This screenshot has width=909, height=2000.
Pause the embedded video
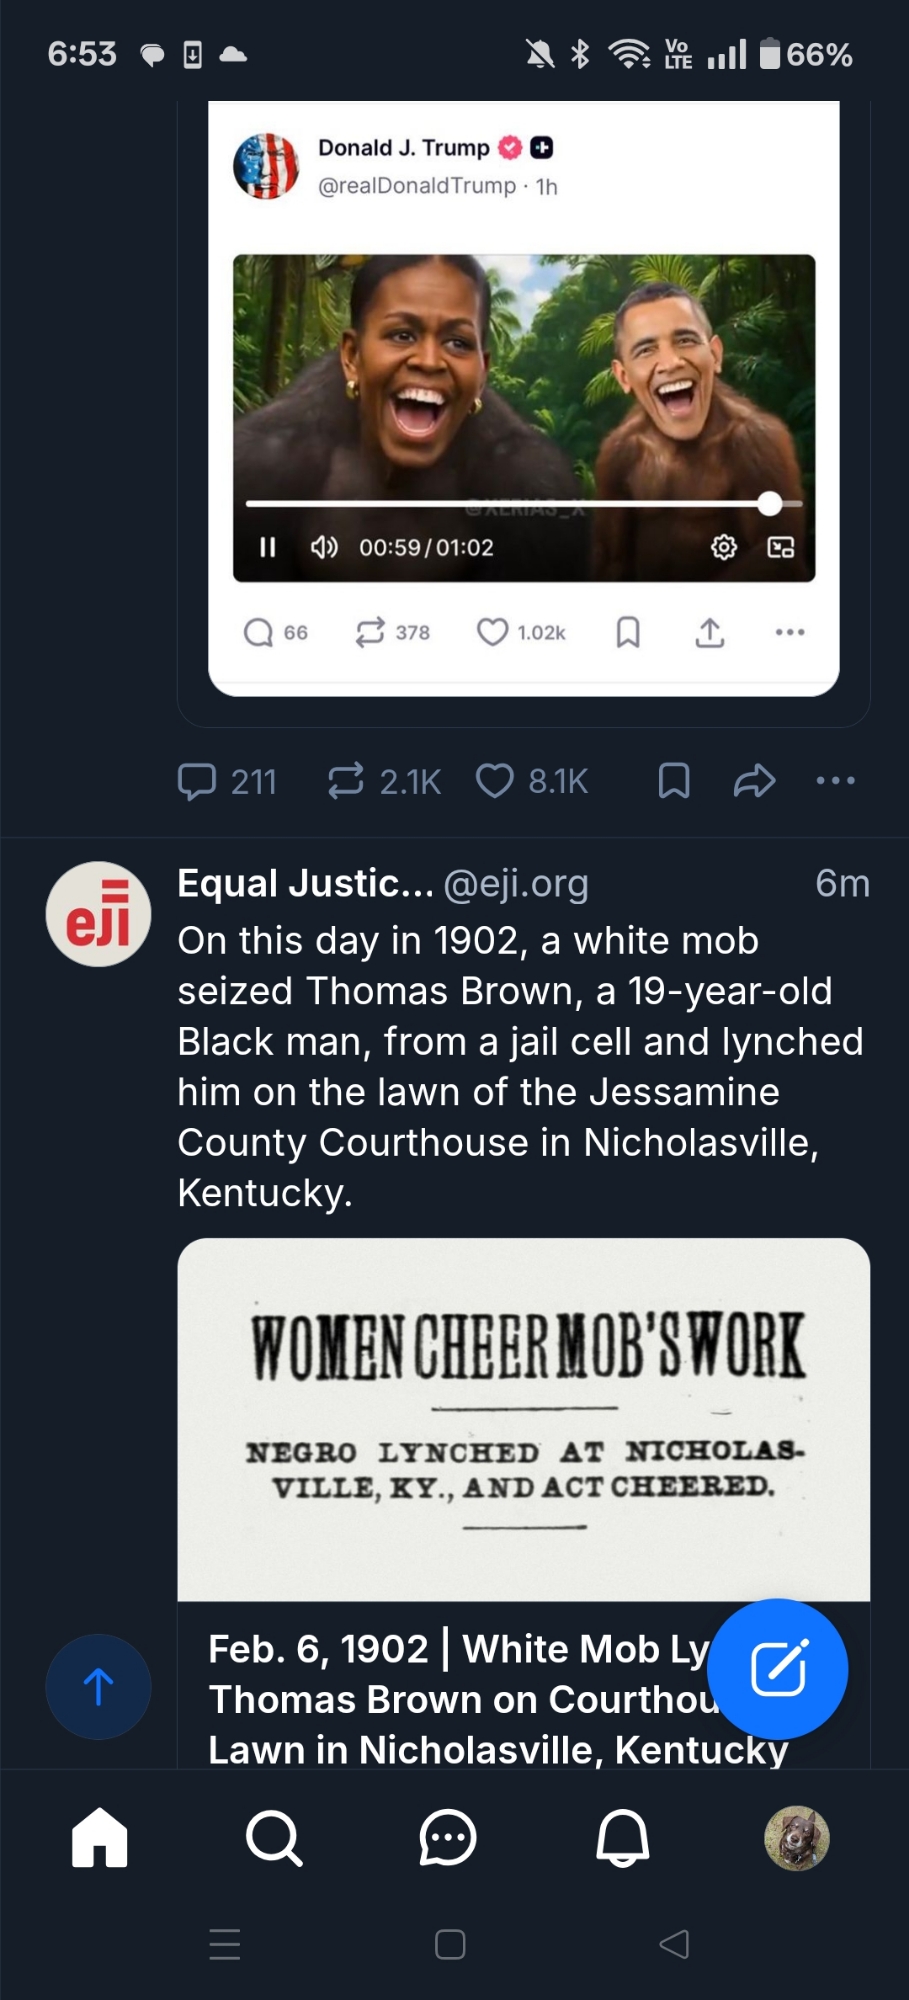click(267, 547)
